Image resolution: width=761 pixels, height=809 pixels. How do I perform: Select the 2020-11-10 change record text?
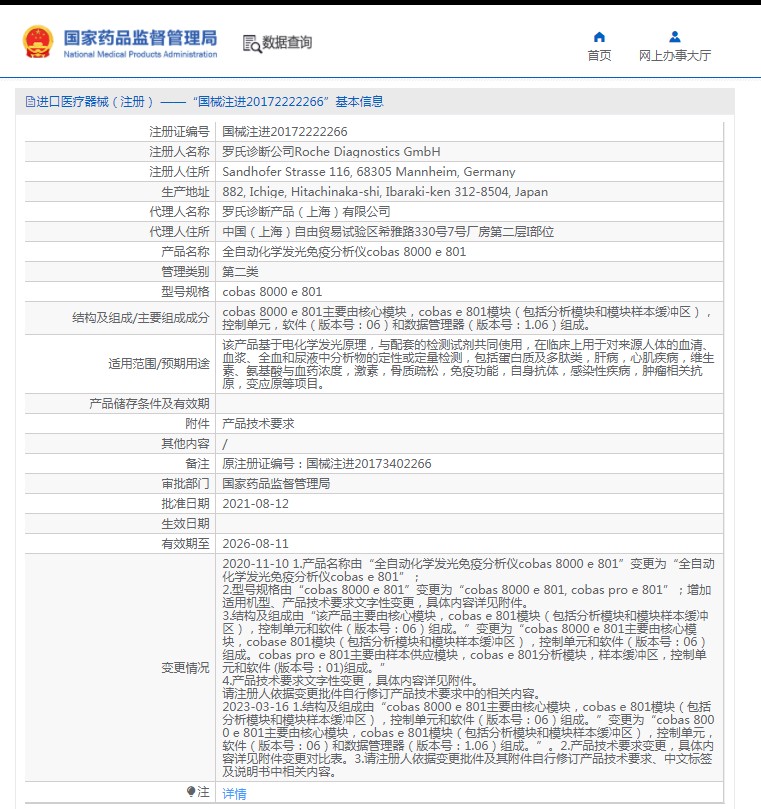[x=468, y=629]
